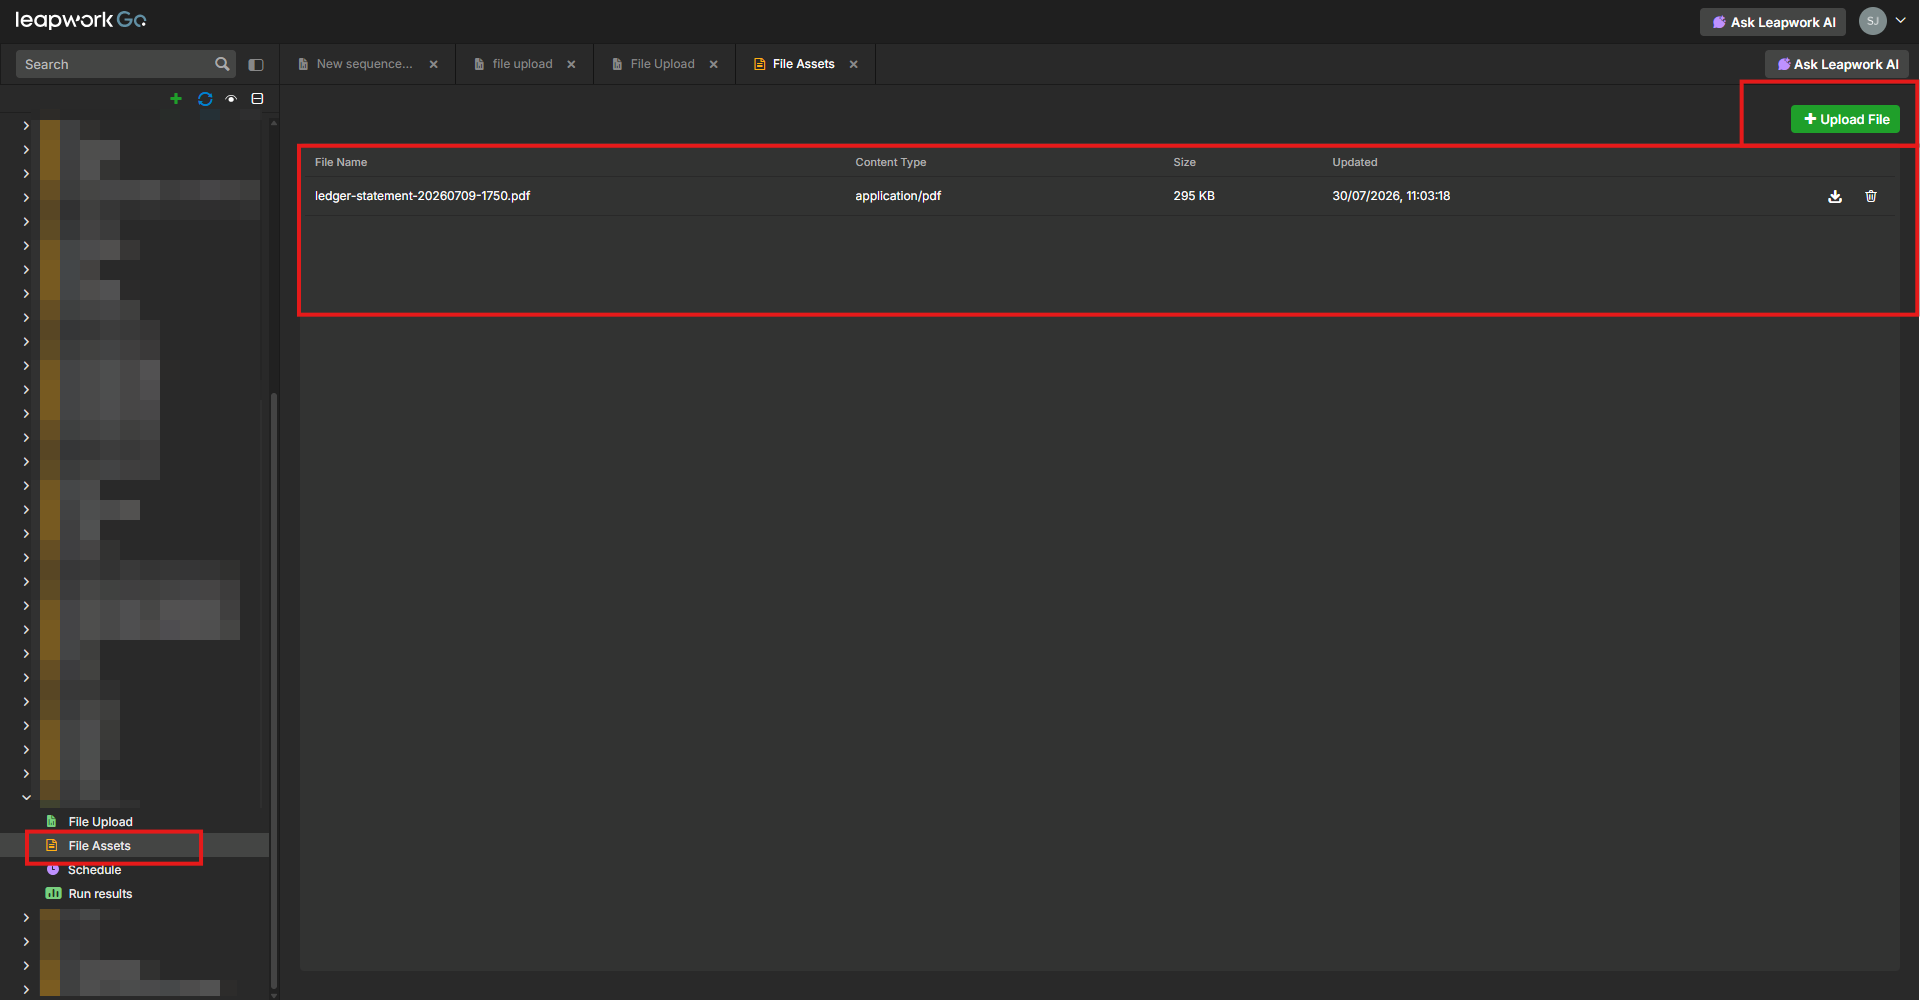Open Ask Leapwork AI button in tab bar
1920x1000 pixels.
click(1837, 64)
